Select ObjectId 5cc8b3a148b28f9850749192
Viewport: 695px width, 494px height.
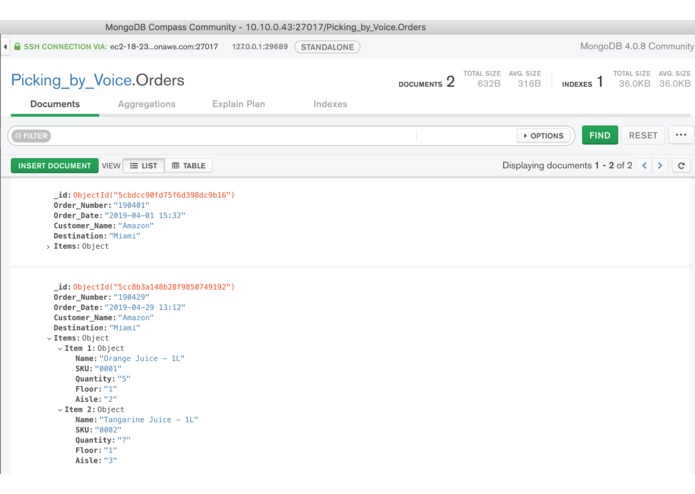tap(153, 287)
